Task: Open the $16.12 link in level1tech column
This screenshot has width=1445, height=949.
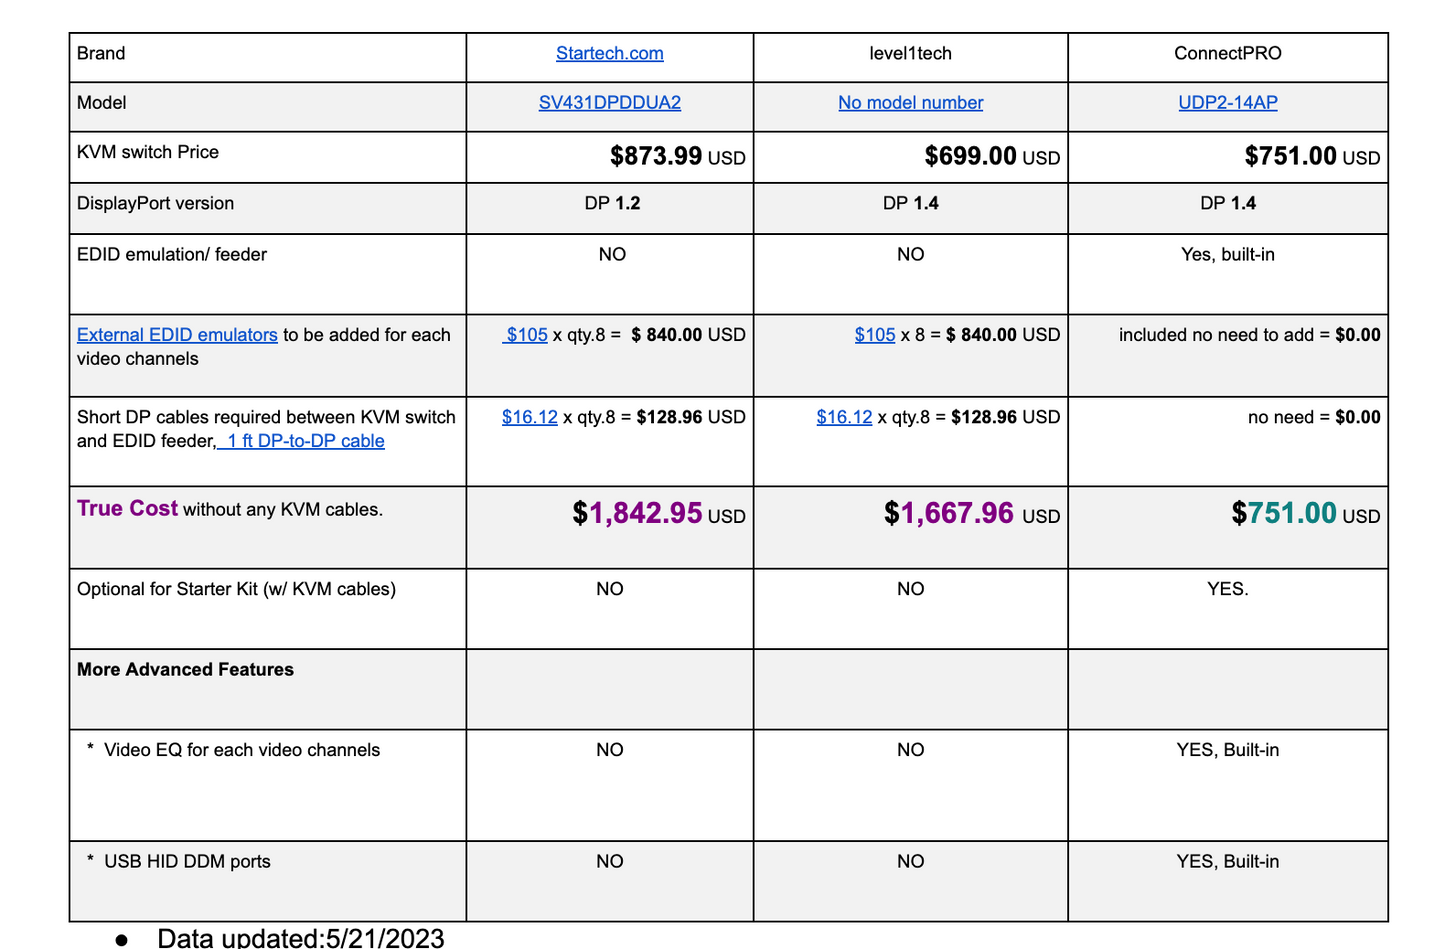Action: coord(844,417)
